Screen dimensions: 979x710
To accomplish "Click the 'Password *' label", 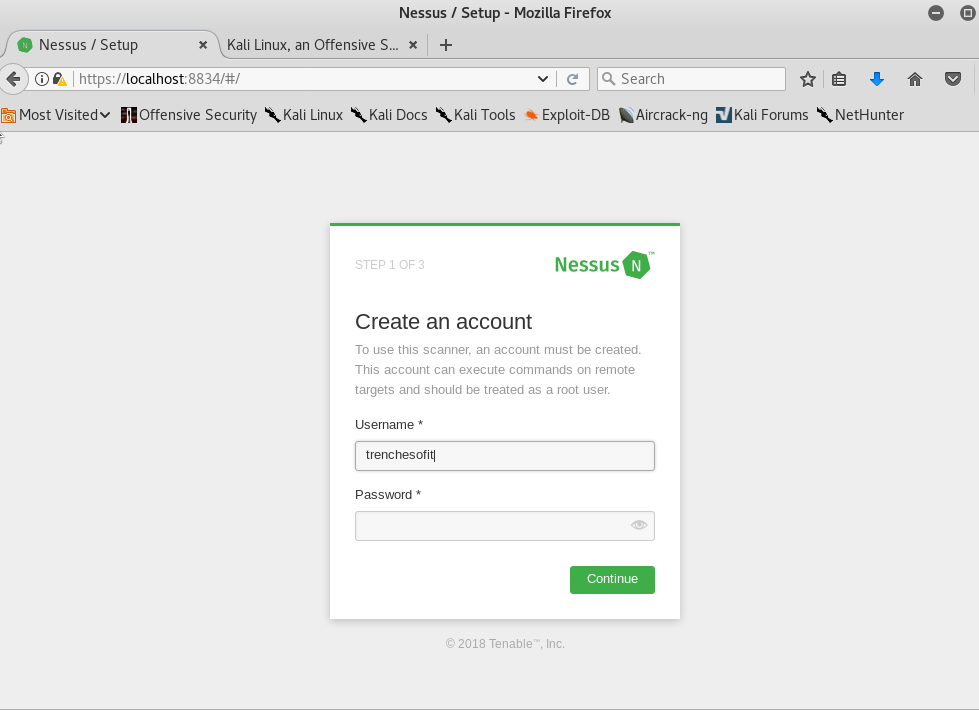I will coord(388,495).
